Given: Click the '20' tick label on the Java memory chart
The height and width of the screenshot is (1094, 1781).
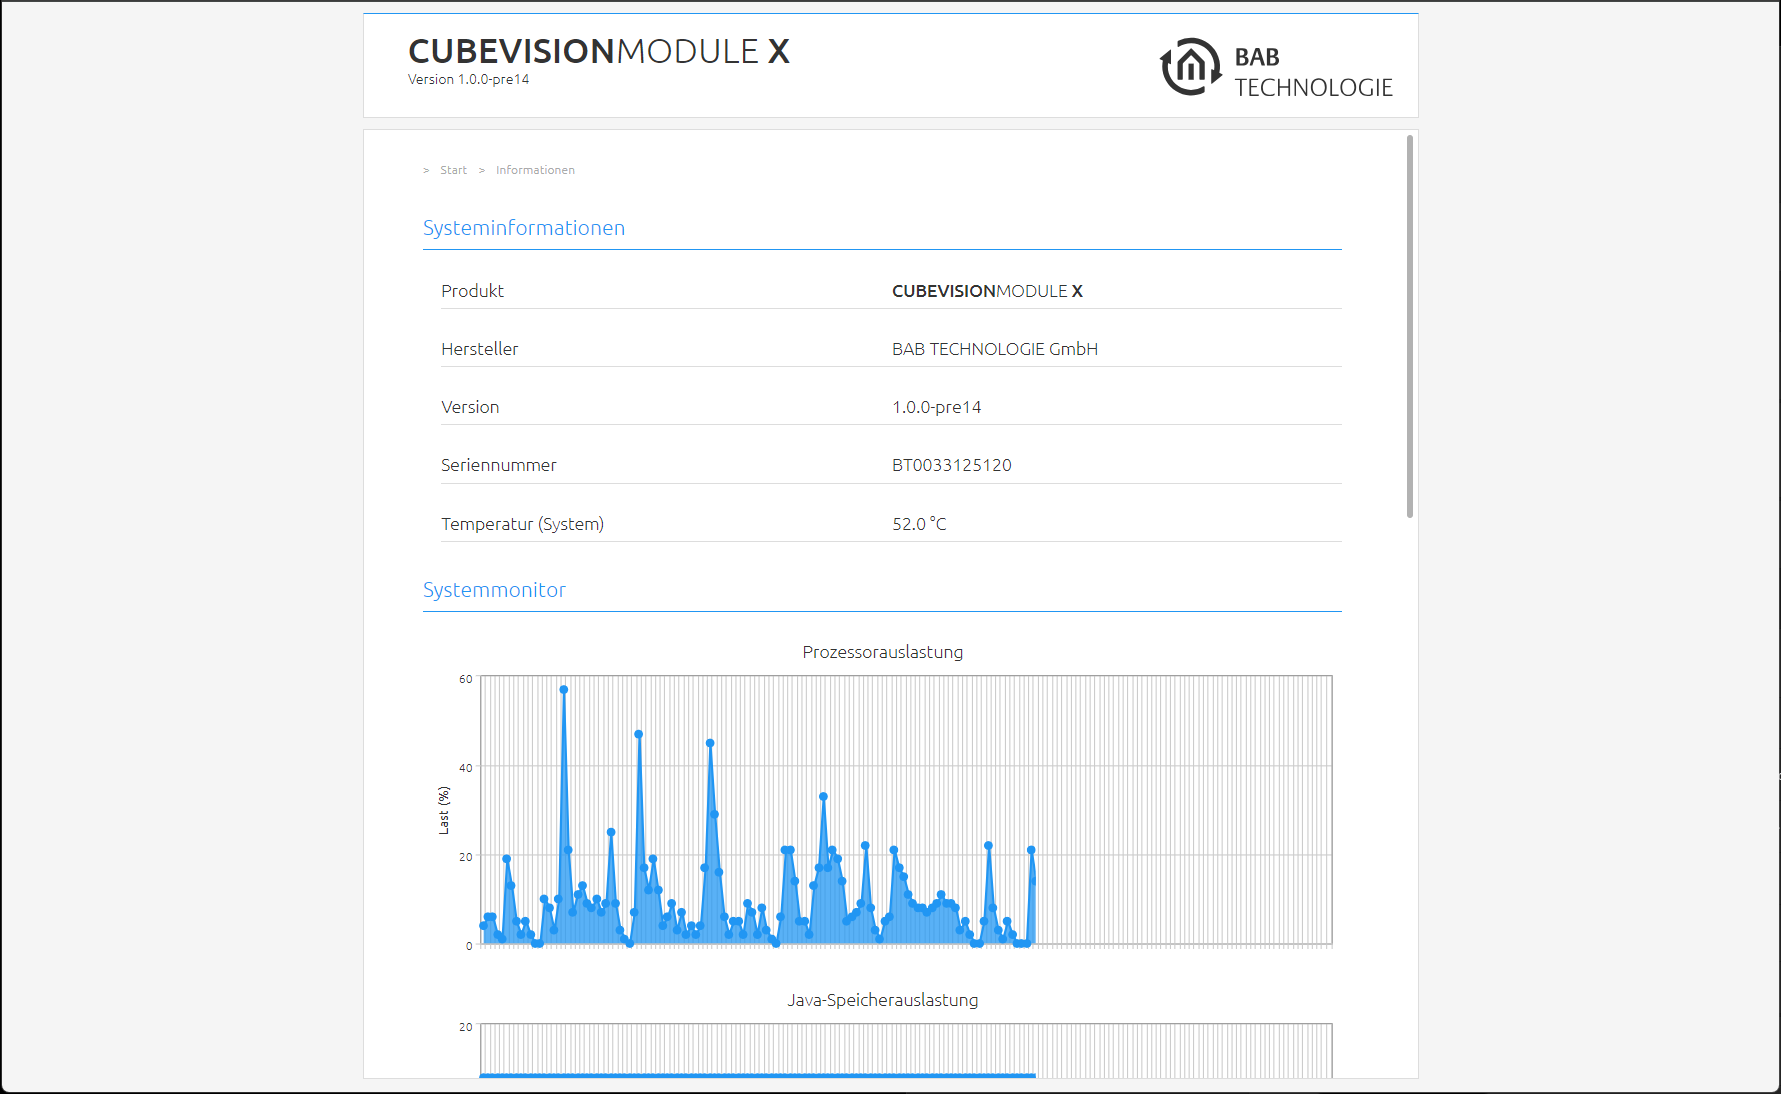Looking at the screenshot, I should point(466,1027).
